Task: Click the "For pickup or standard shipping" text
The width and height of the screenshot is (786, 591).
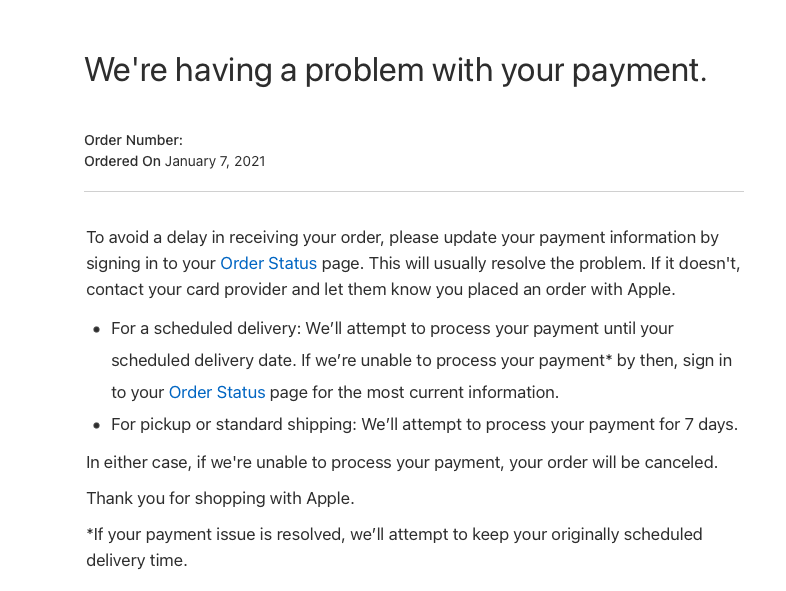Action: click(234, 424)
